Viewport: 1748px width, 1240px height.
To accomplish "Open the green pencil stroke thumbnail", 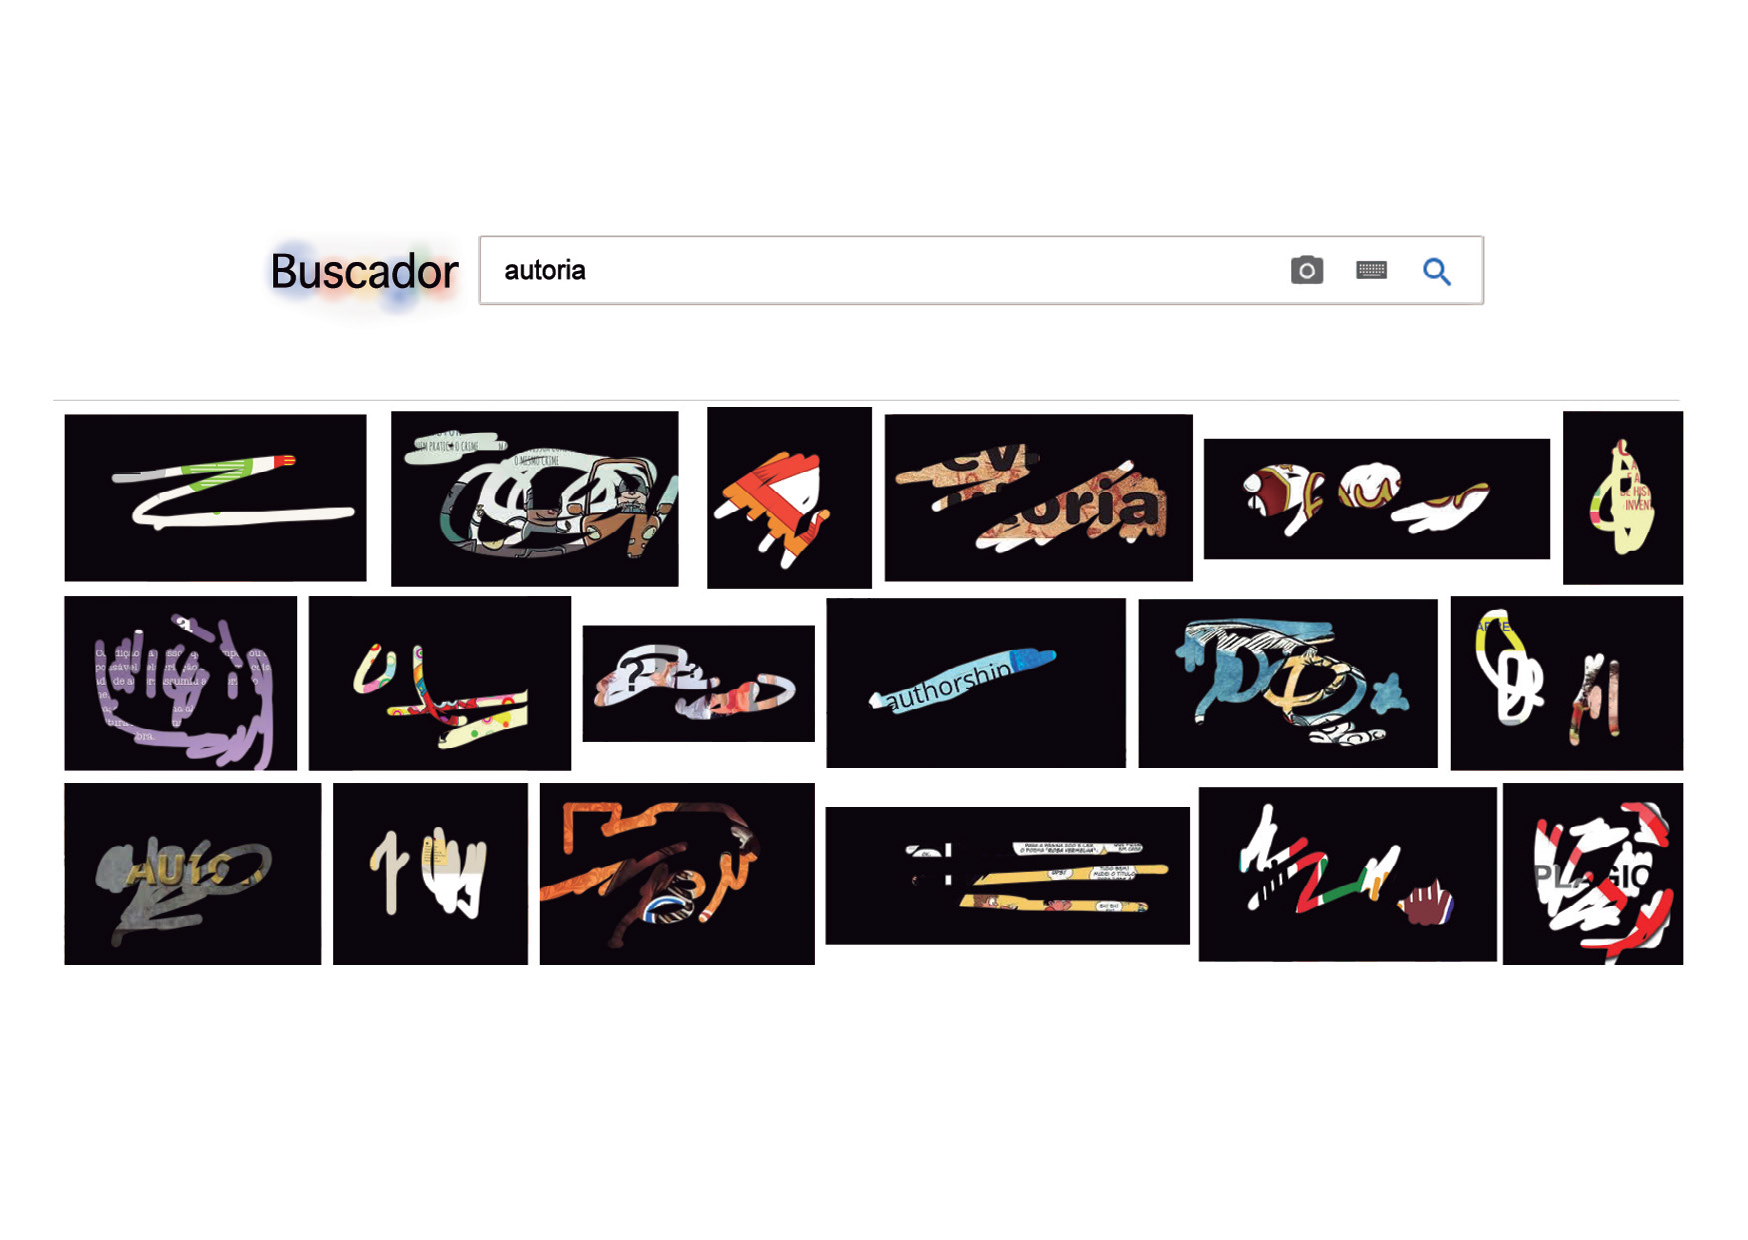I will [215, 497].
